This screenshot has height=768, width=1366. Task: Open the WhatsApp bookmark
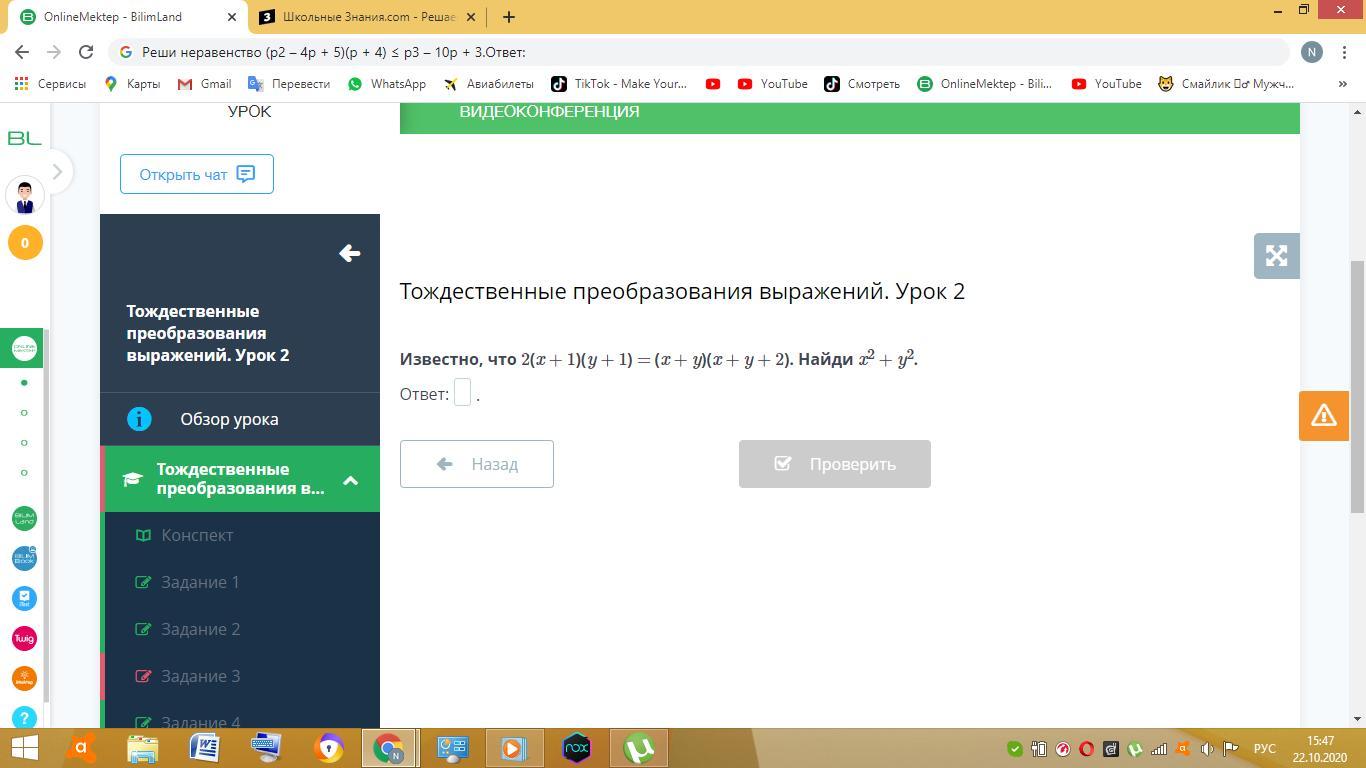[x=386, y=84]
